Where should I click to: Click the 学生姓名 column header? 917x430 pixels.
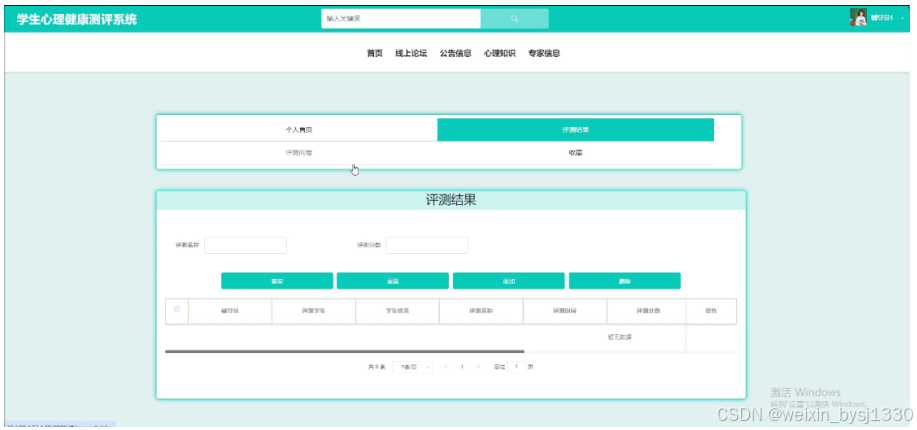[397, 311]
